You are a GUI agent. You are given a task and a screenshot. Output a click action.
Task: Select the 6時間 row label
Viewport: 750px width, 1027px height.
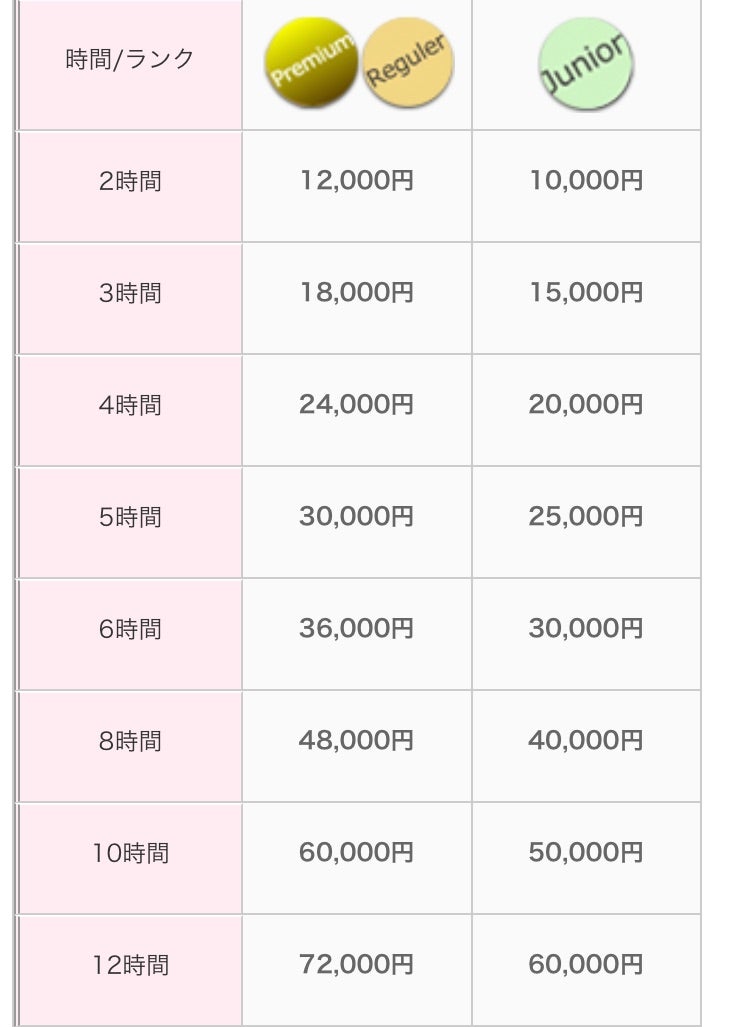(130, 629)
